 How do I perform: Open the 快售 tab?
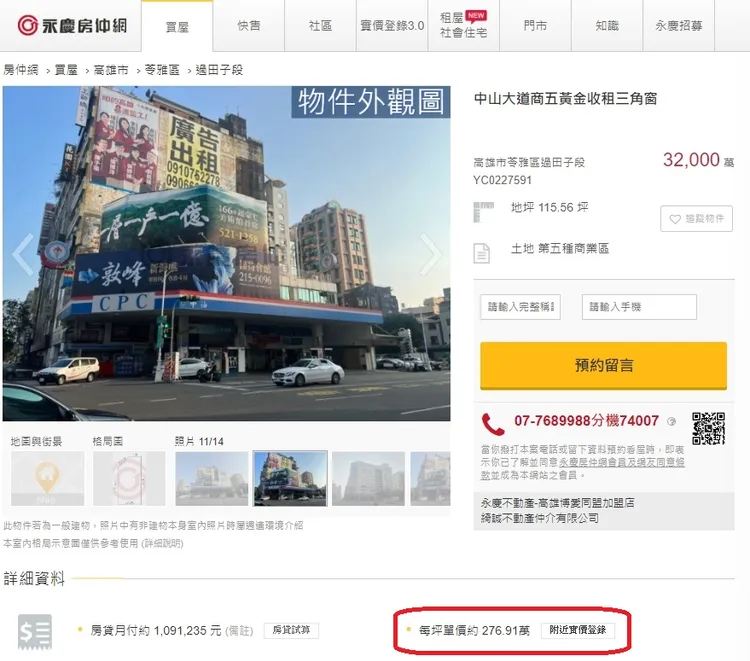coord(249,25)
